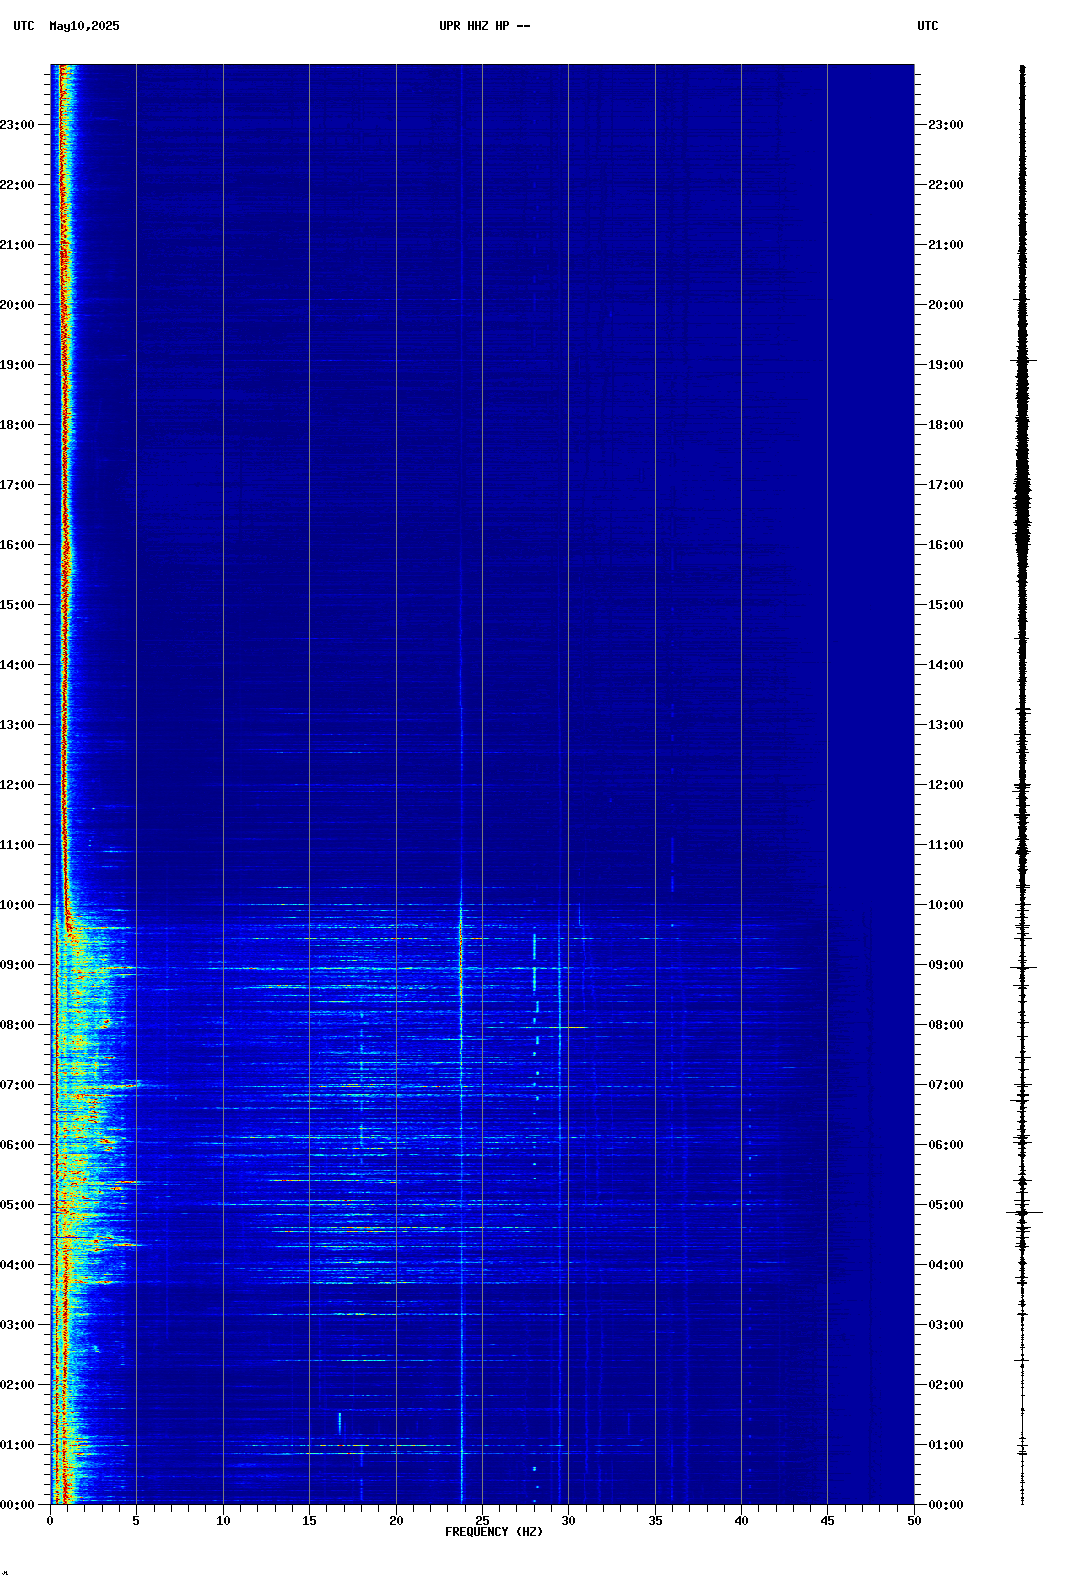This screenshot has height=1584, width=1066.
Task: Click the right-axis '05:00' time label
Action: pos(946,1205)
